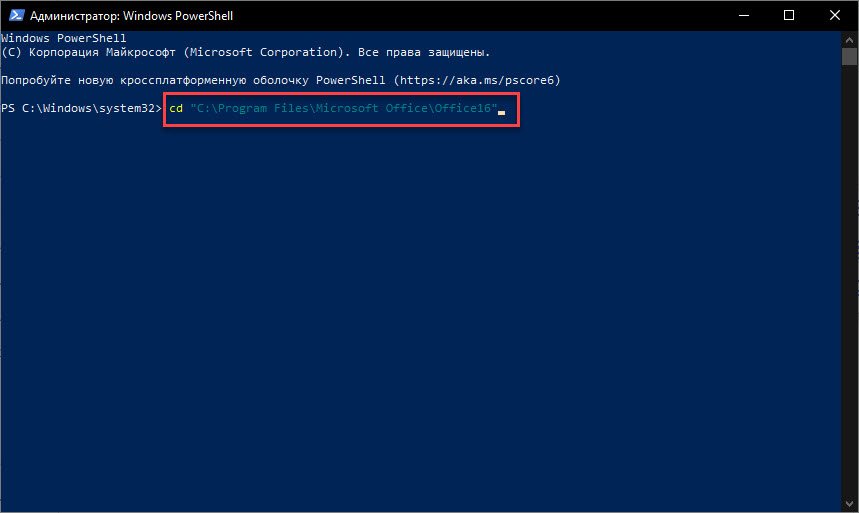Click the blinking cursor after the command
The image size is (859, 513).
point(501,113)
